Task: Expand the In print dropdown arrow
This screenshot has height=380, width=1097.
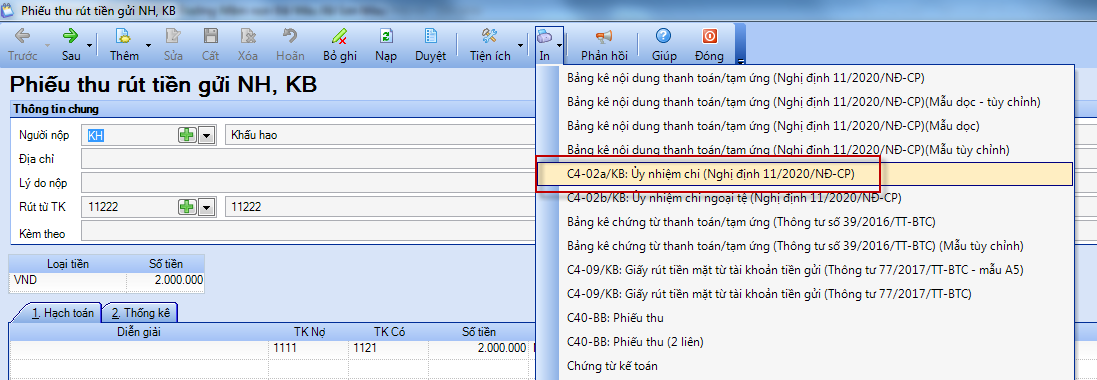Action: point(559,45)
